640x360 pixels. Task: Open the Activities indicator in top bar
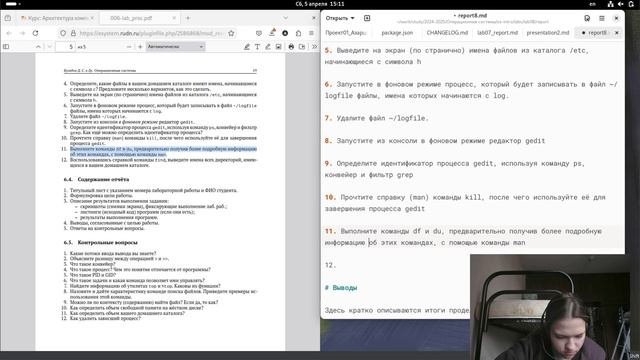point(13,4)
